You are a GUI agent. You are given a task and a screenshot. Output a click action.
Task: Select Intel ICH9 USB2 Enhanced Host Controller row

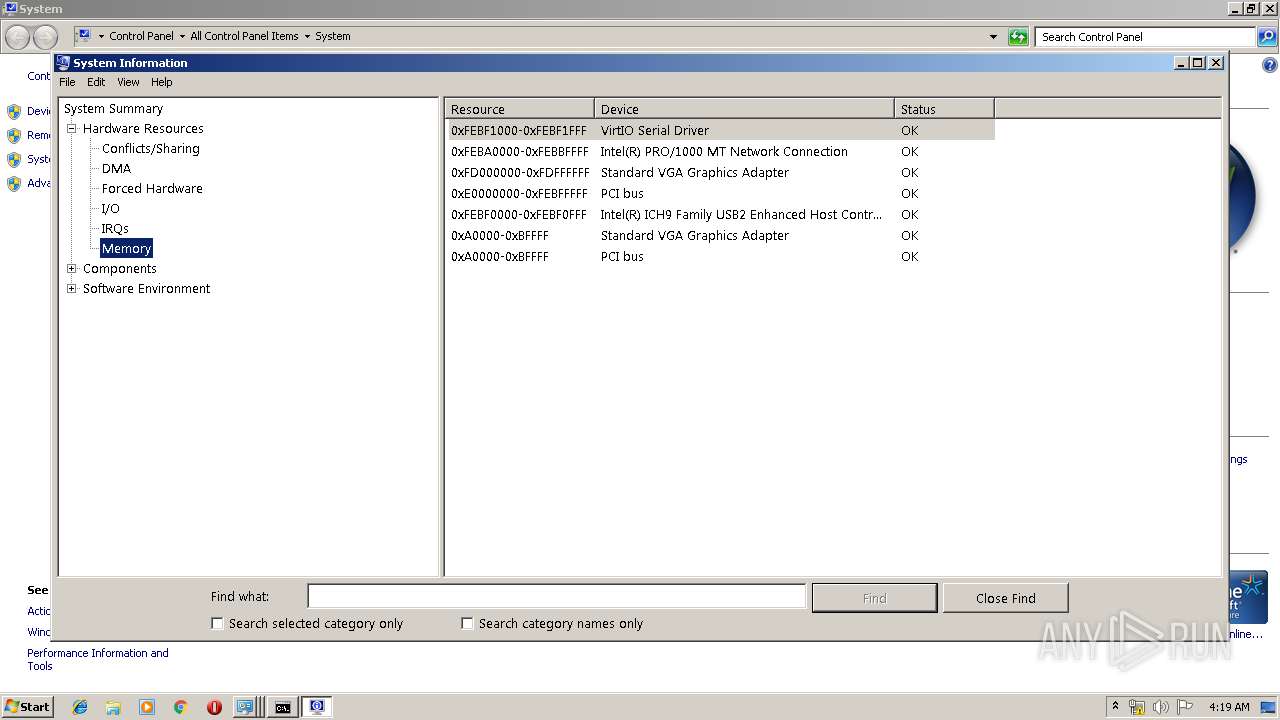pos(720,215)
